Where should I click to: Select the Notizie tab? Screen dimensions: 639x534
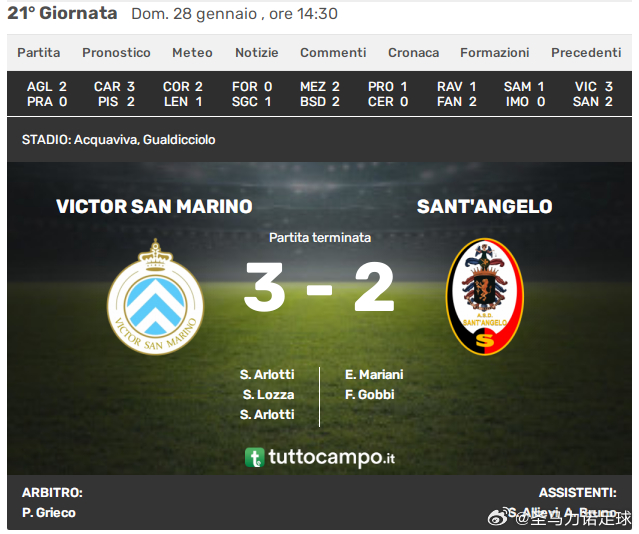[x=257, y=53]
